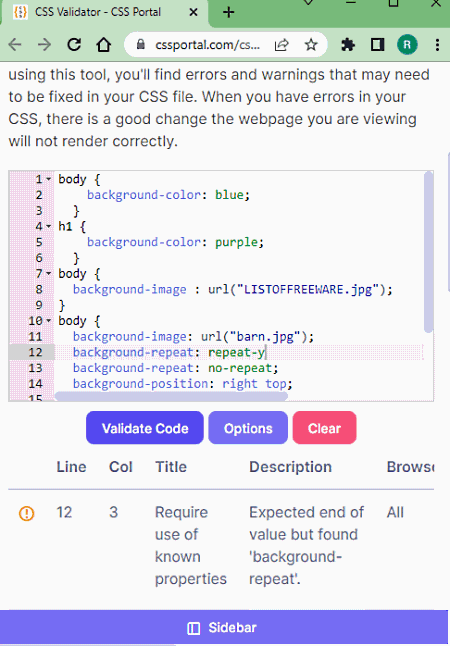Close the CSS Validator tab
This screenshot has height=646, width=450.
point(193,12)
